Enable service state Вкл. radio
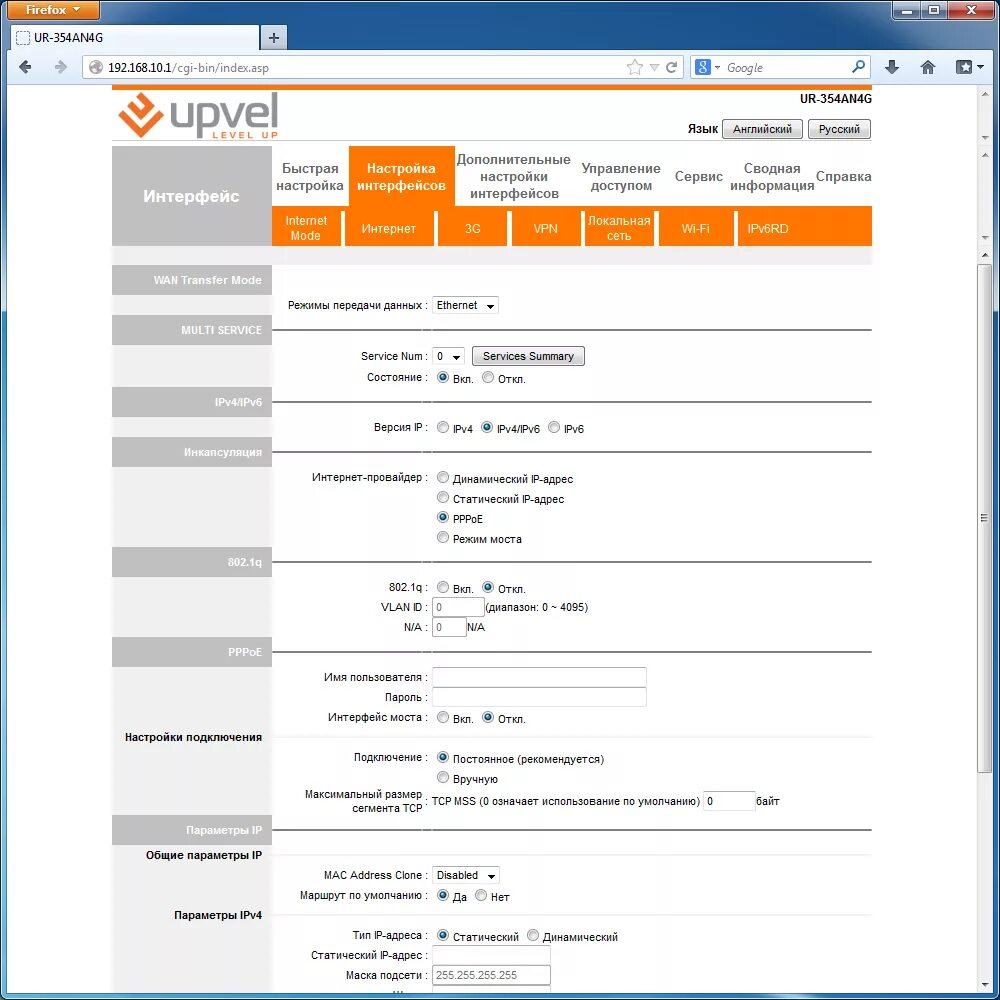The image size is (1000, 1000). [x=443, y=378]
